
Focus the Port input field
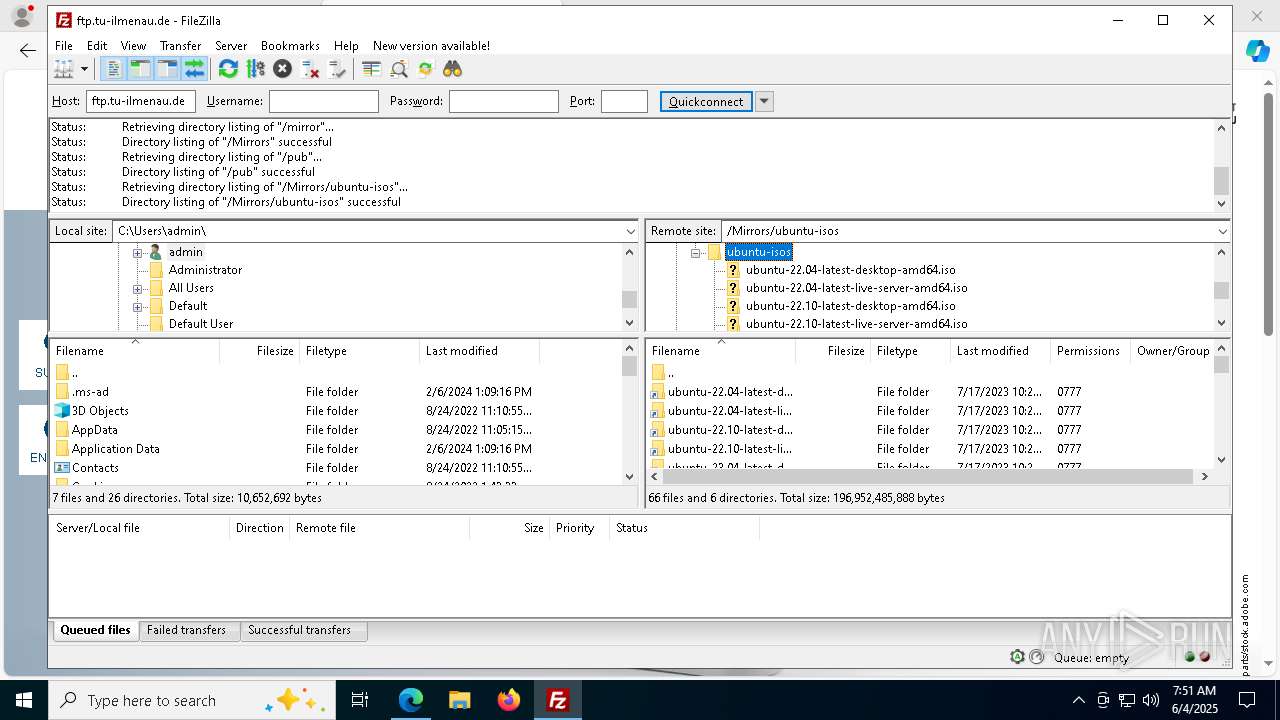point(624,101)
